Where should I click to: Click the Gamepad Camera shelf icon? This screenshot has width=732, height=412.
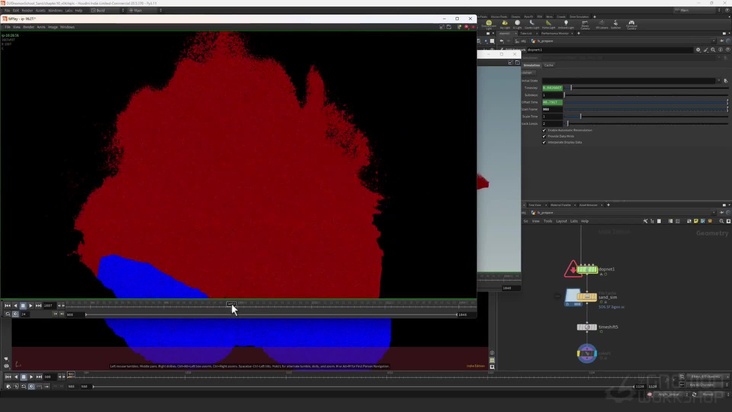click(x=631, y=23)
